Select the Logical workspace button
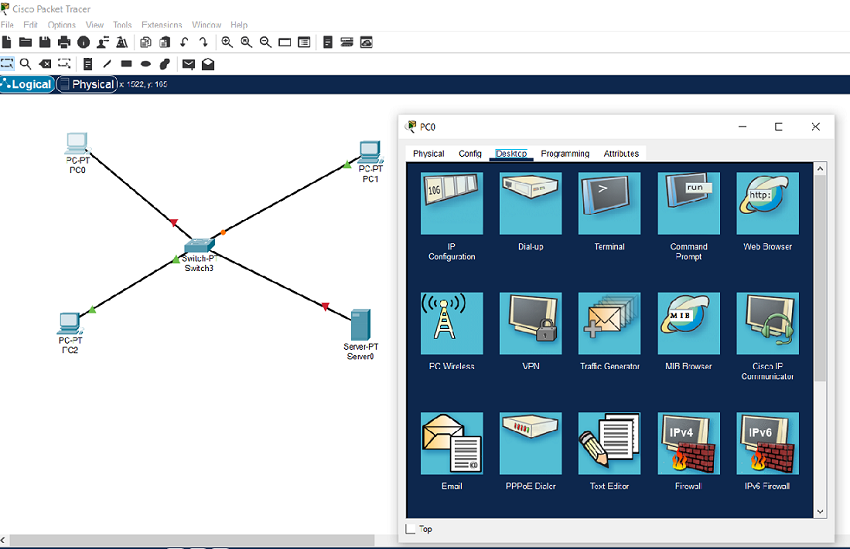Image resolution: width=850 pixels, height=549 pixels. [x=27, y=85]
